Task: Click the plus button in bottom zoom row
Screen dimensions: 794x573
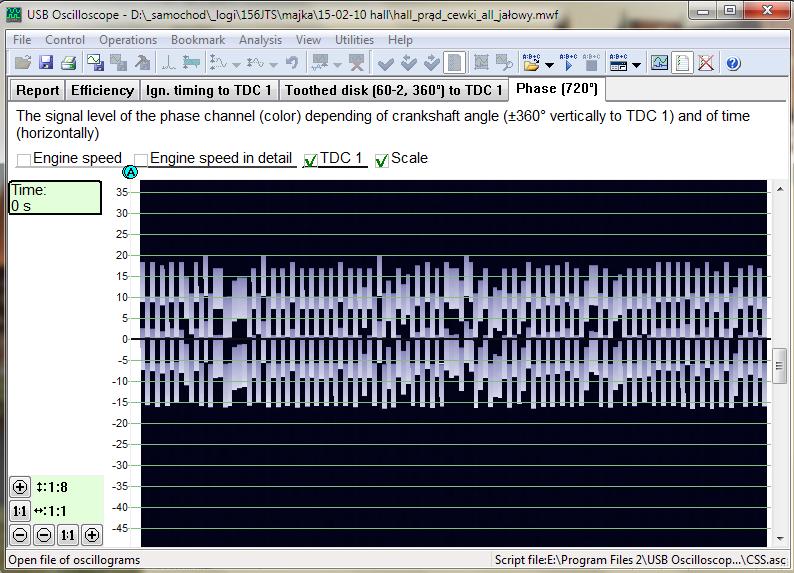Action: [92, 535]
